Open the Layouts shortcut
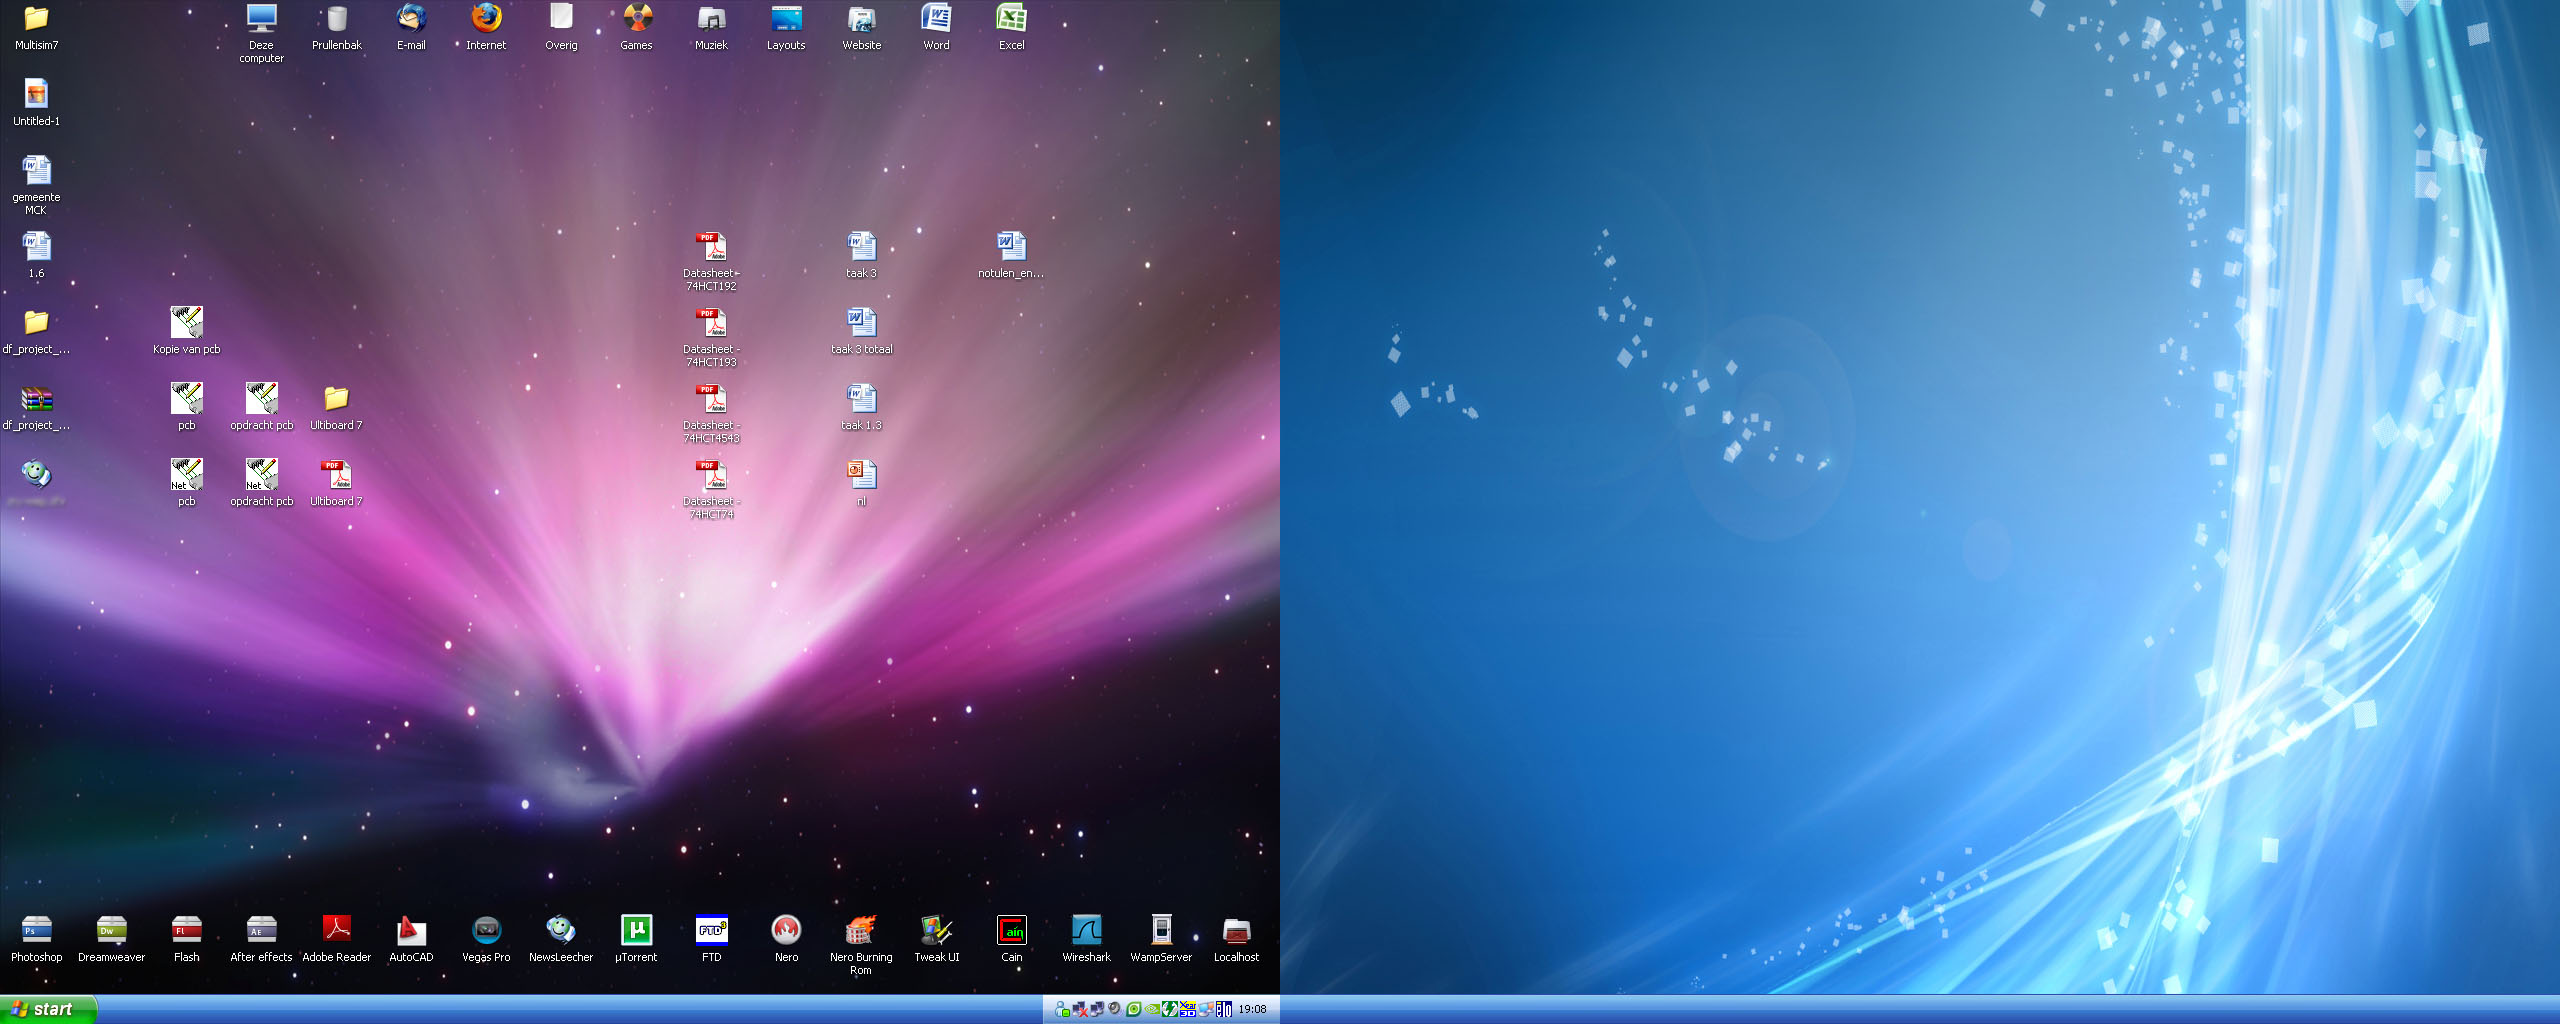Screen dimensions: 2560x1024 coord(786,27)
